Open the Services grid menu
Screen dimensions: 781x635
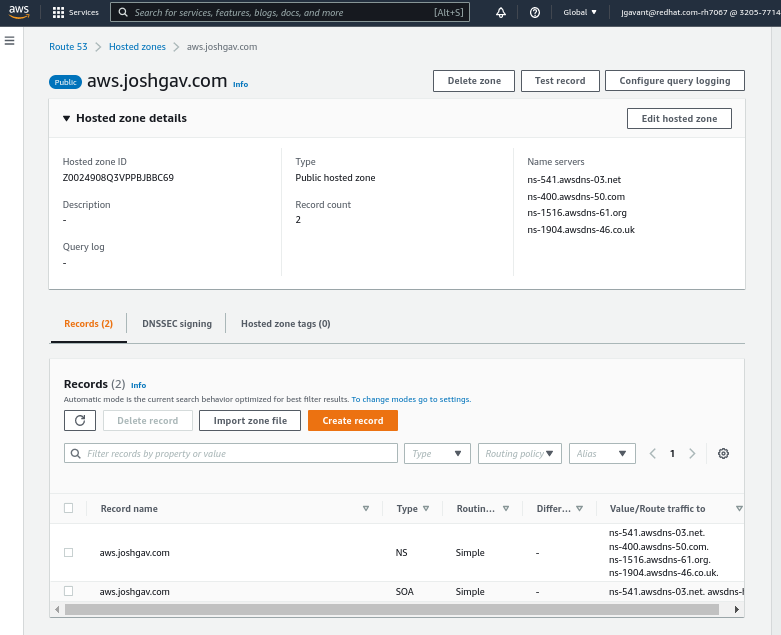click(75, 13)
